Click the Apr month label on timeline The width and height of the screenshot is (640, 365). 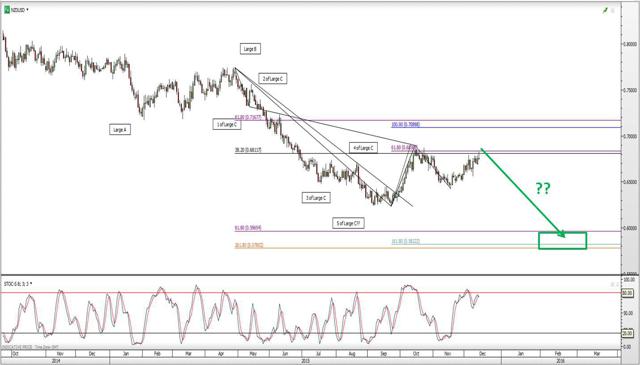tap(222, 354)
